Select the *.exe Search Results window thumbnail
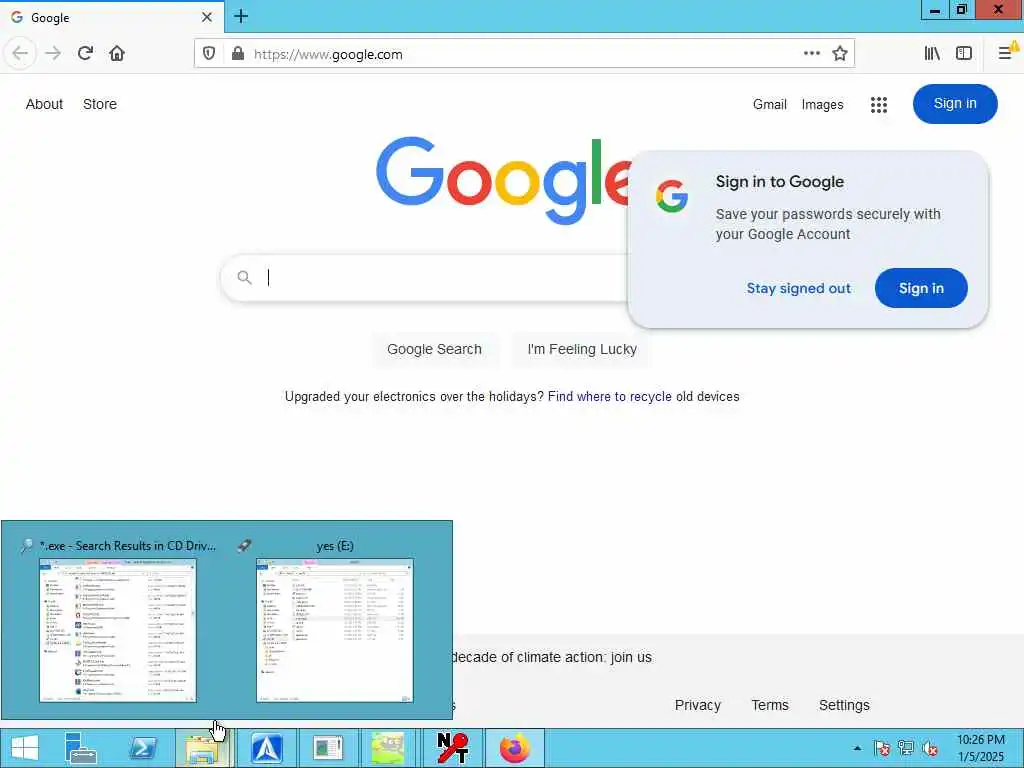Screen dimensions: 1024x768 [x=118, y=630]
